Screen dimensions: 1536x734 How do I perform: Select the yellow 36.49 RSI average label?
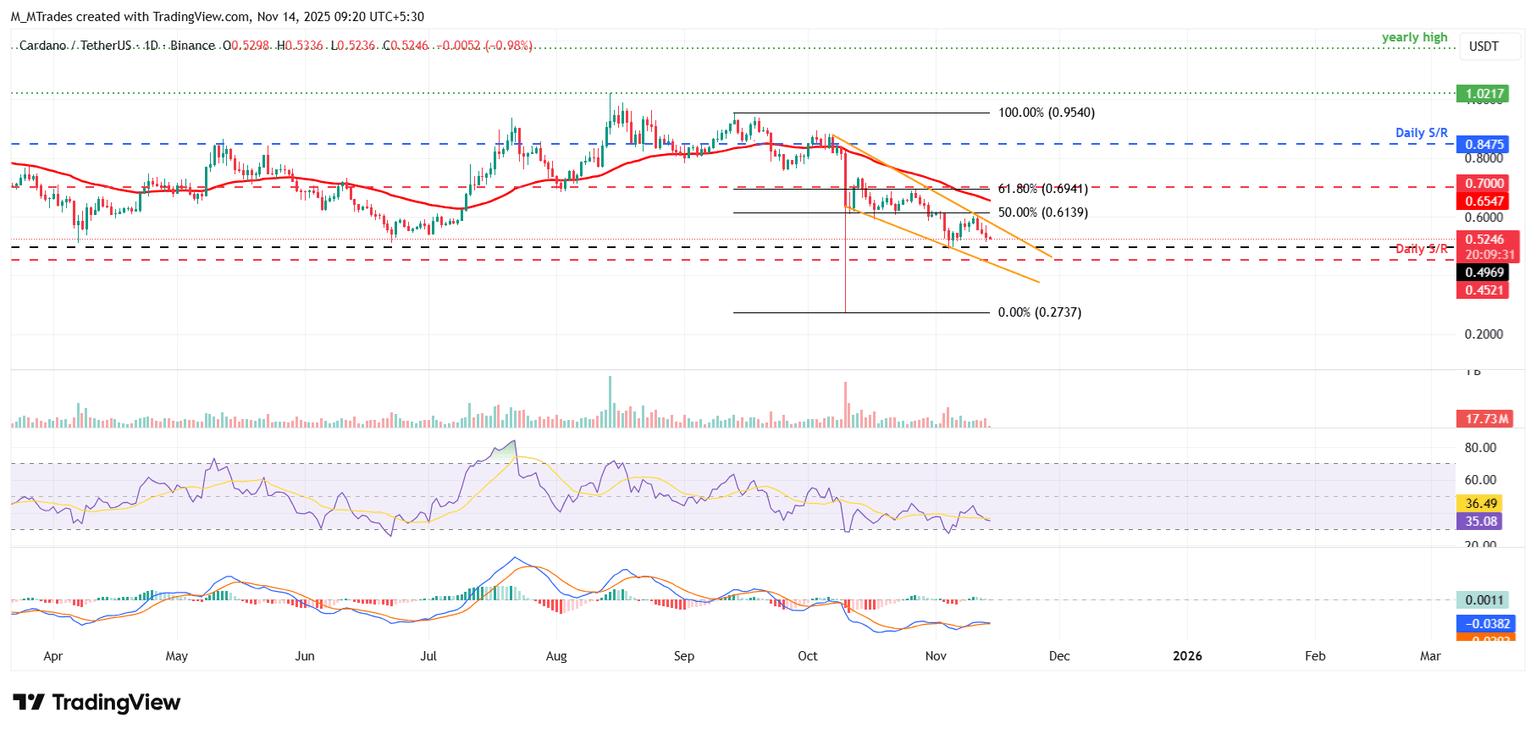tap(1487, 503)
